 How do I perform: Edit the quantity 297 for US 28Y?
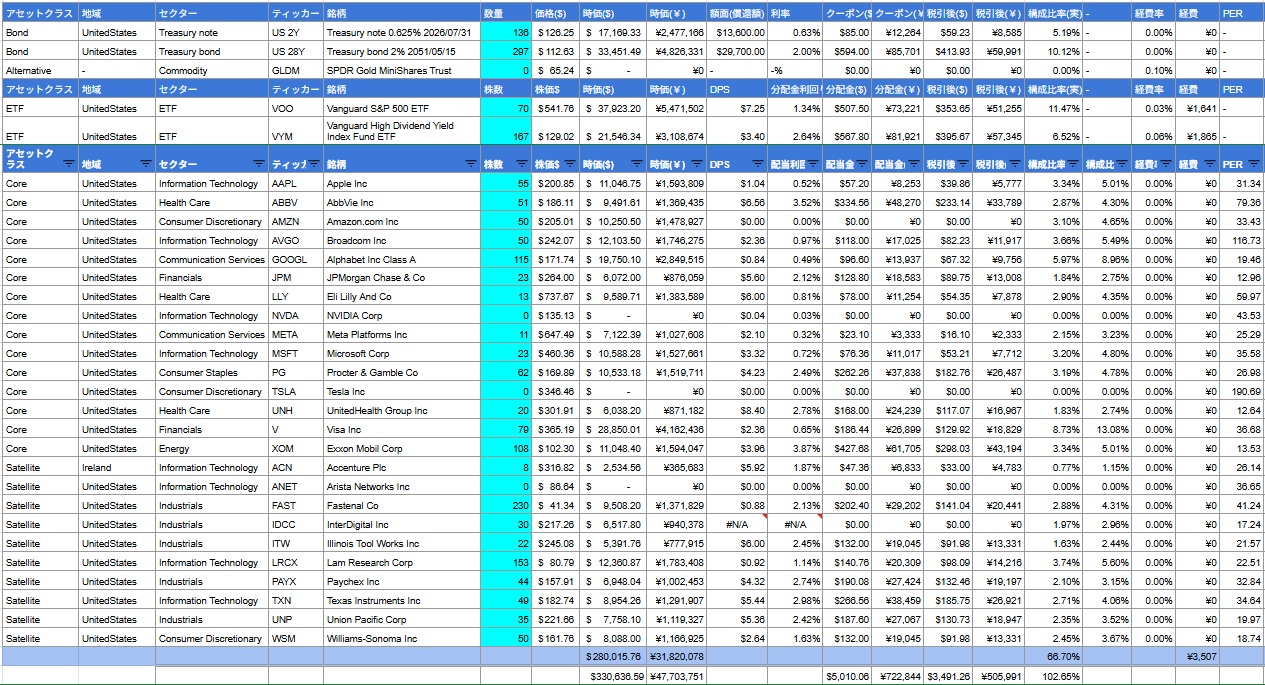tap(506, 51)
